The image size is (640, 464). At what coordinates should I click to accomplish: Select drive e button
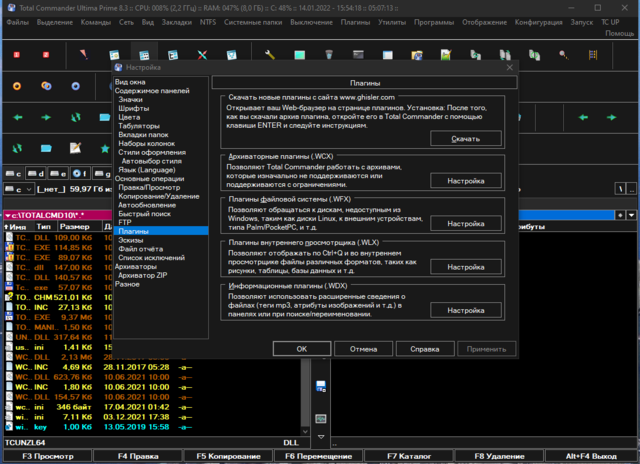pos(58,174)
